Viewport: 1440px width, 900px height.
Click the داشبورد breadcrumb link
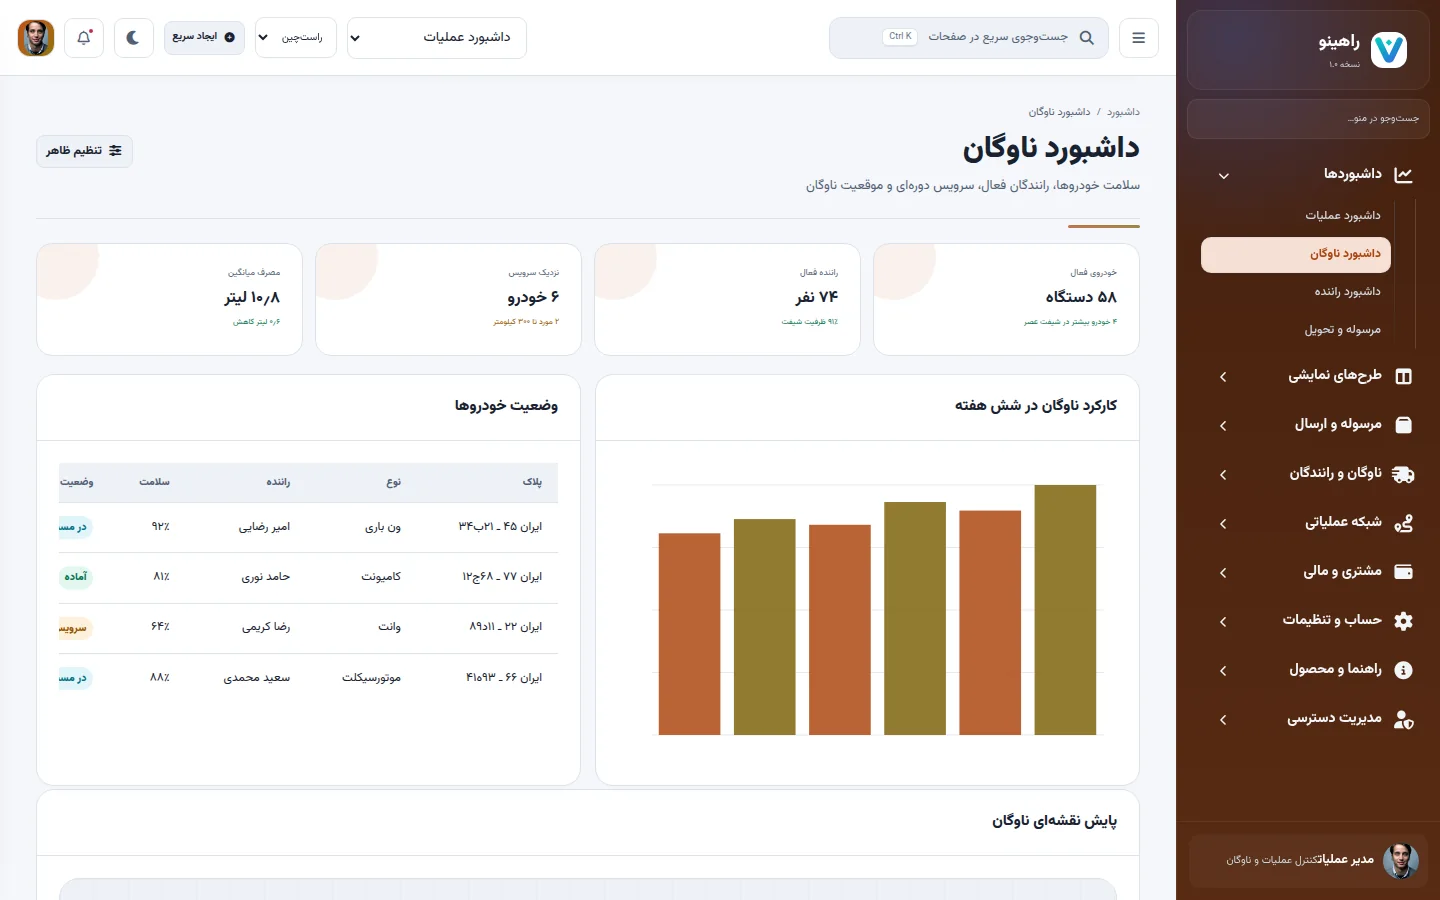(x=1123, y=112)
